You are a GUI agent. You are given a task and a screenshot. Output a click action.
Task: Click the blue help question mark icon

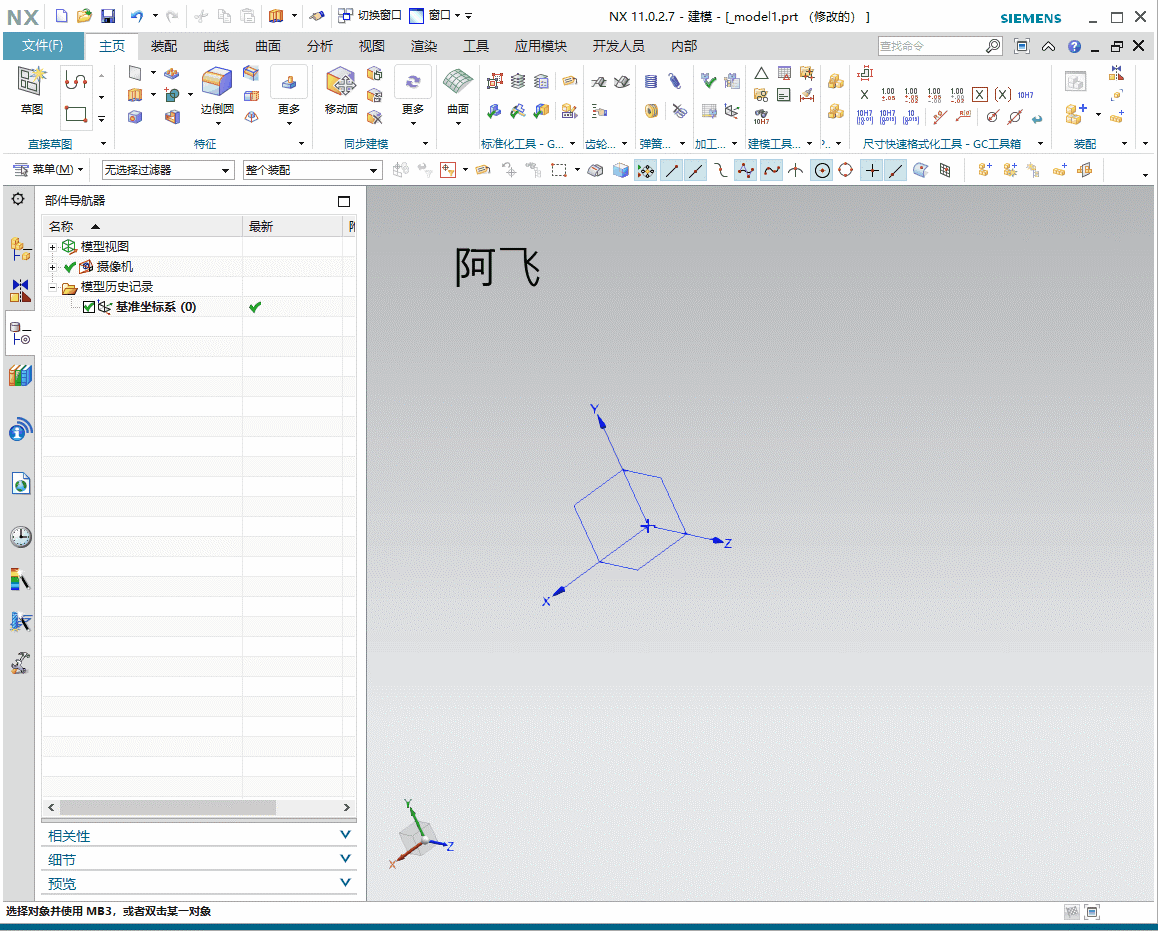(1074, 47)
